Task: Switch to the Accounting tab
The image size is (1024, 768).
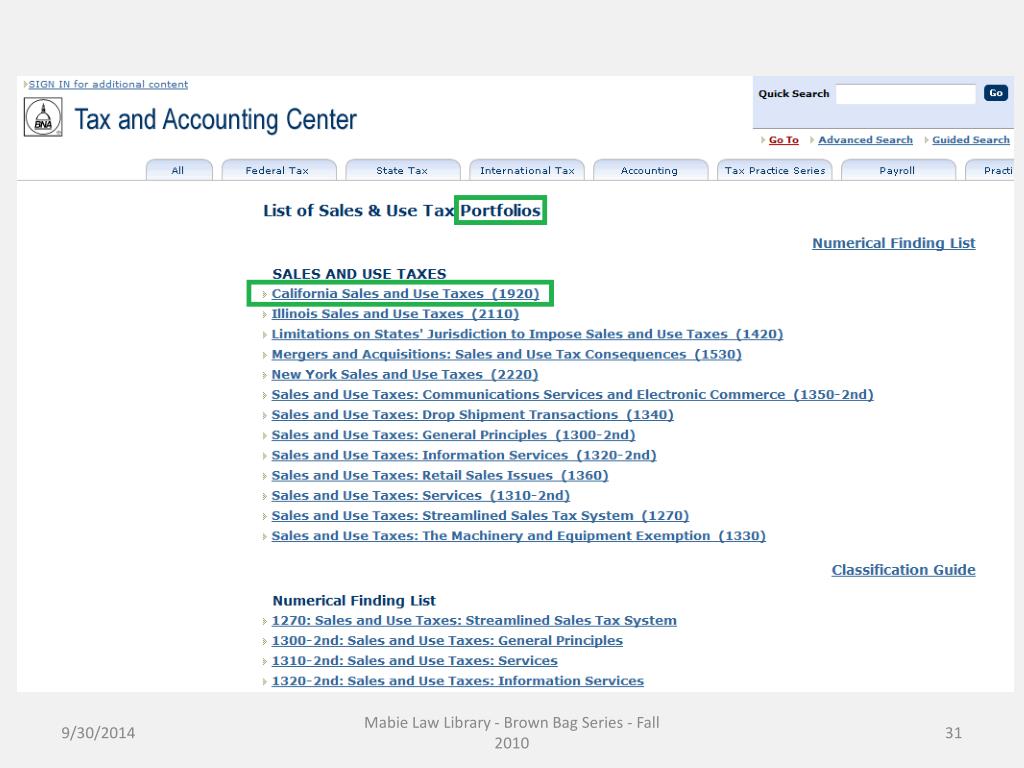Action: [650, 170]
